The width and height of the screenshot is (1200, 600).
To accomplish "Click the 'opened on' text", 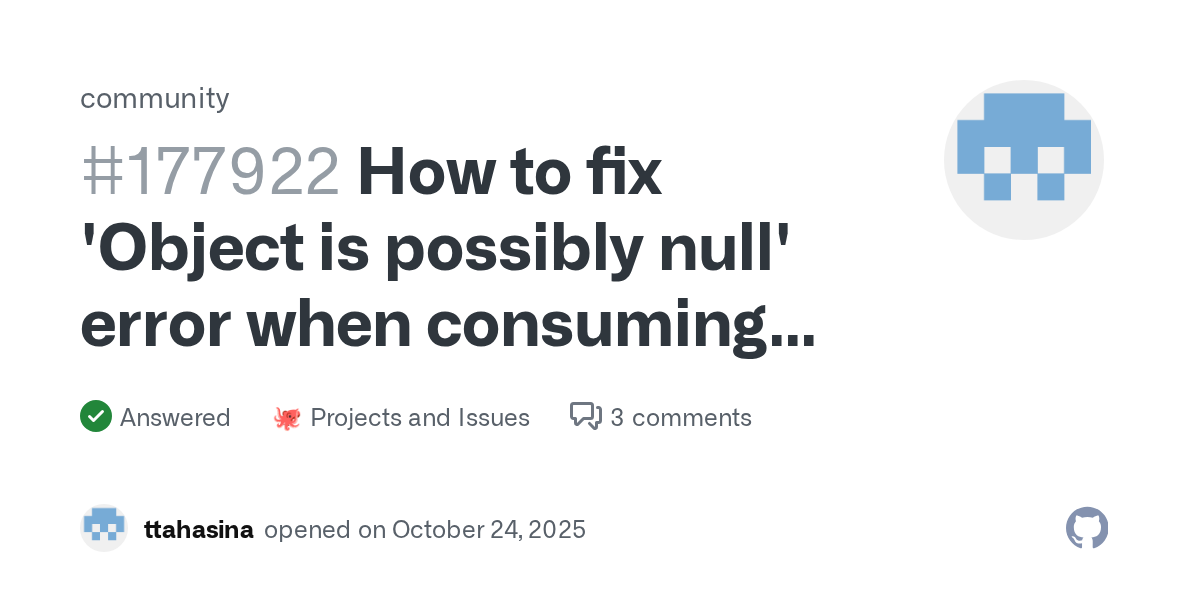I will (x=325, y=529).
